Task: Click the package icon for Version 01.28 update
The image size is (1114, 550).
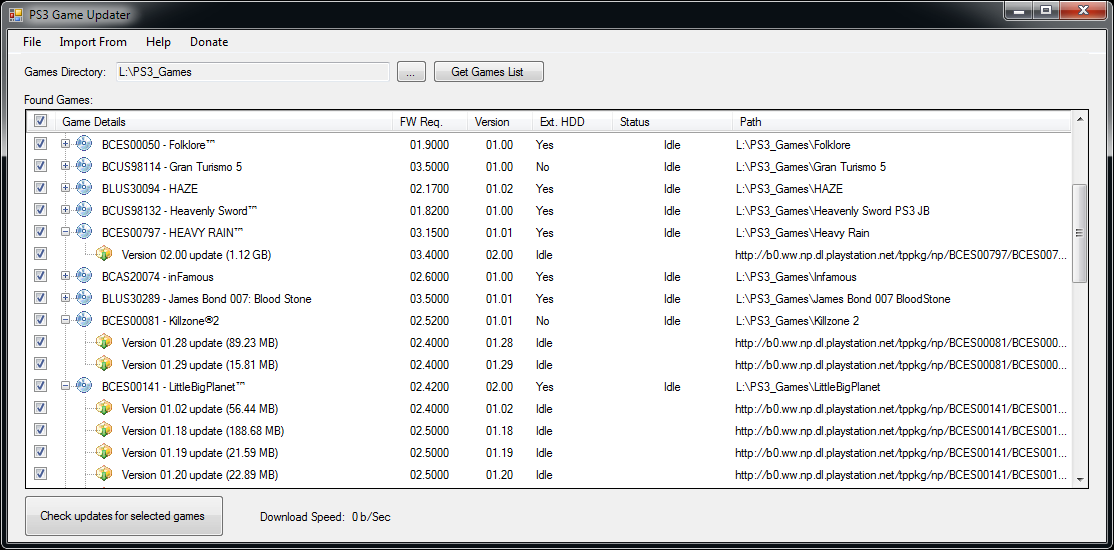Action: pos(104,343)
